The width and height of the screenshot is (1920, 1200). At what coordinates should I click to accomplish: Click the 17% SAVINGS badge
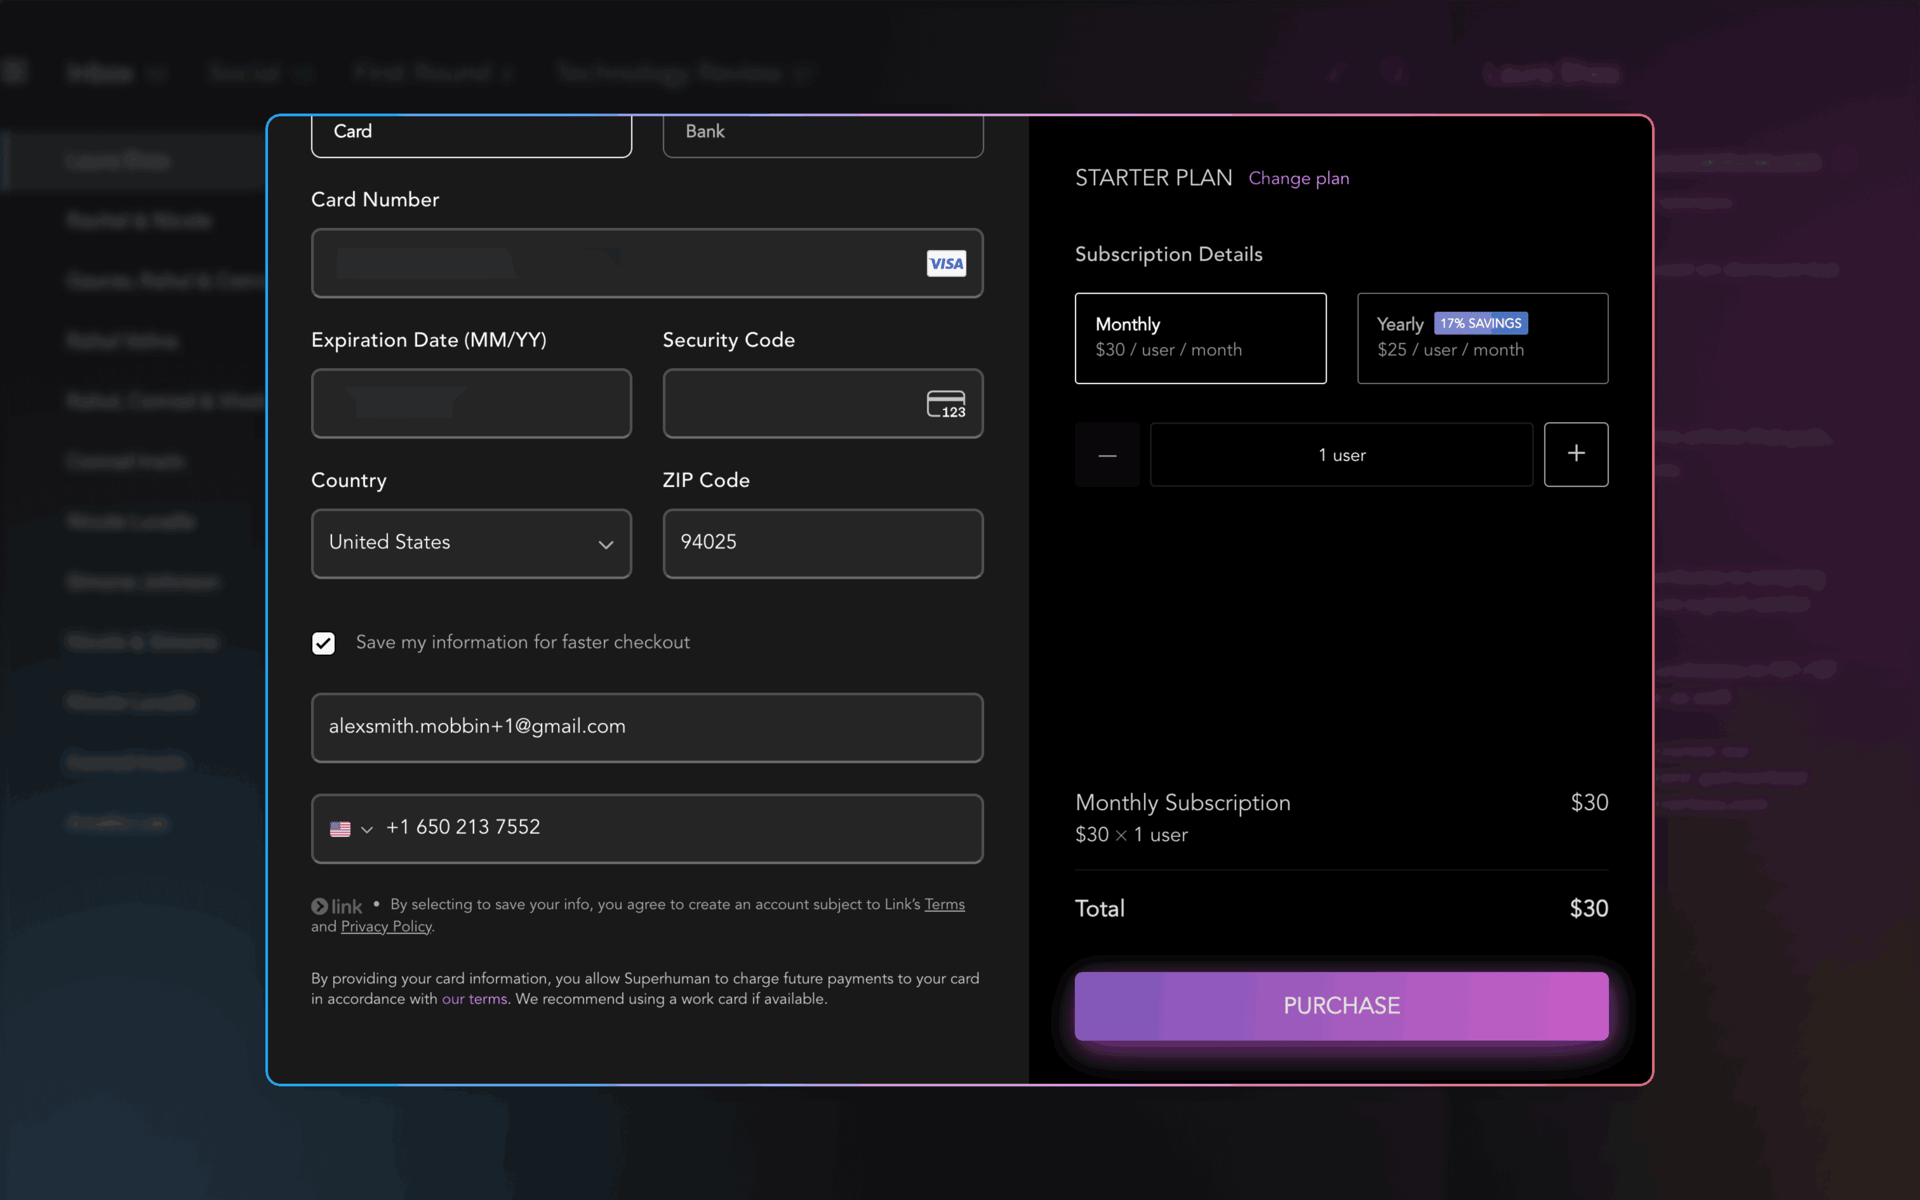(1481, 323)
